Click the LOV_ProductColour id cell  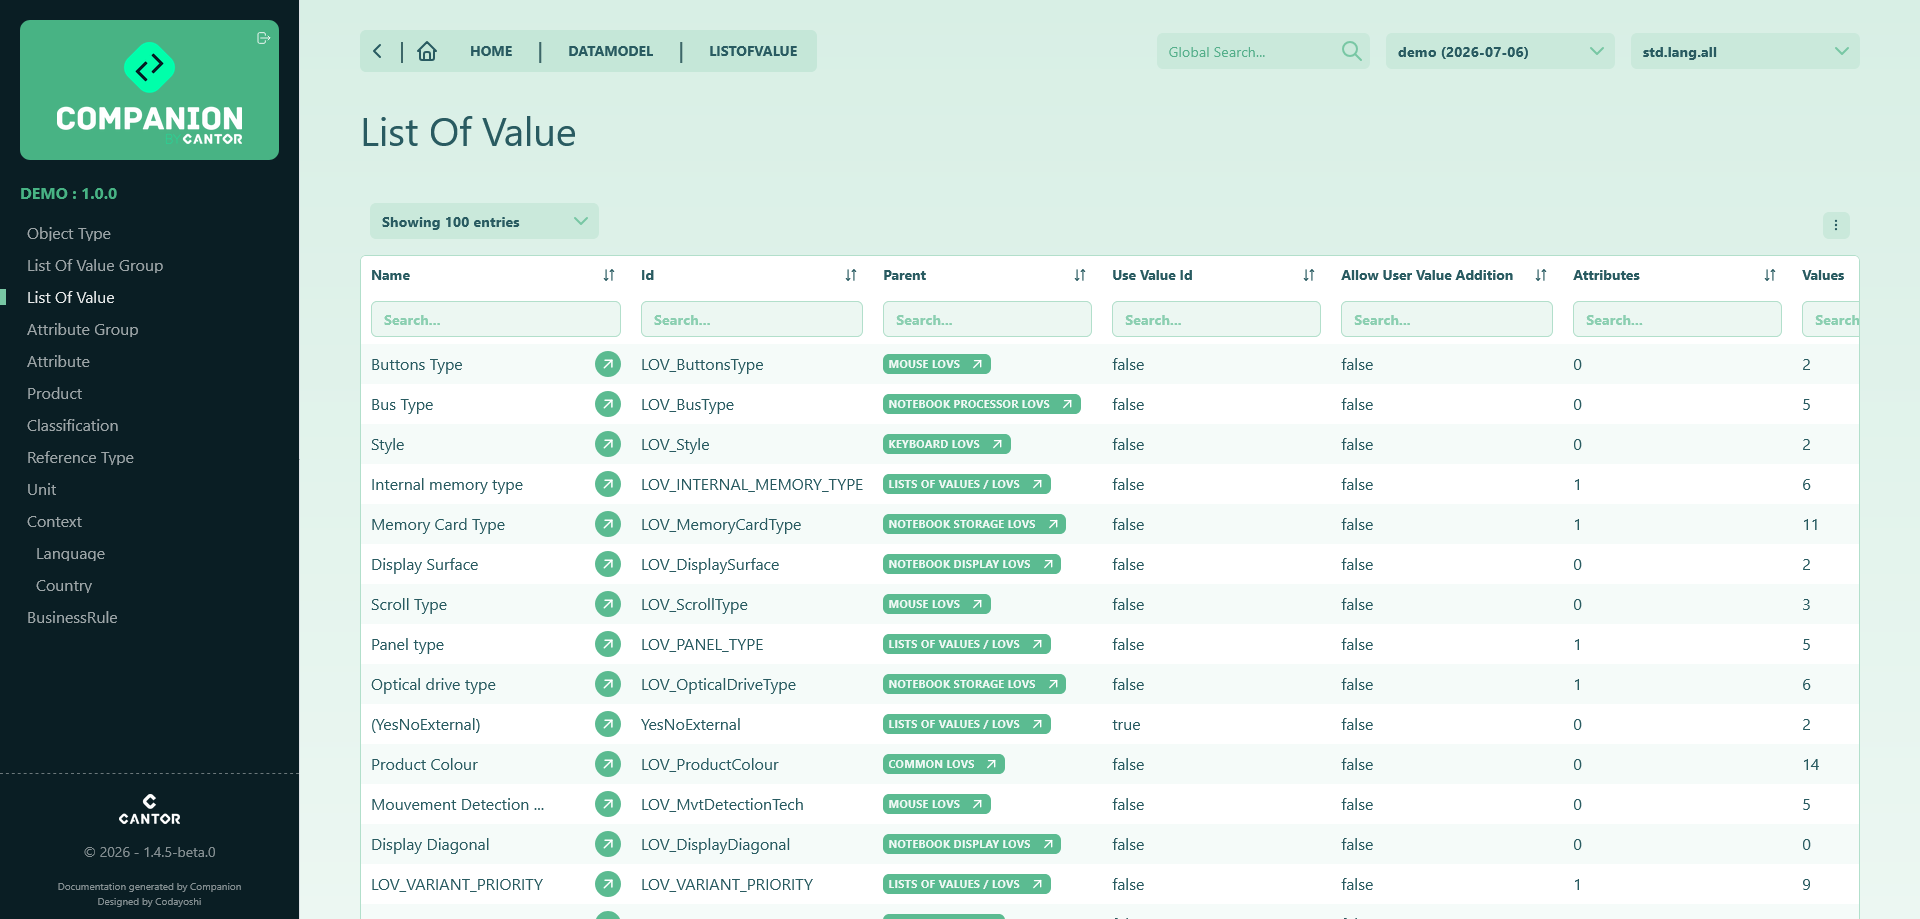click(709, 764)
